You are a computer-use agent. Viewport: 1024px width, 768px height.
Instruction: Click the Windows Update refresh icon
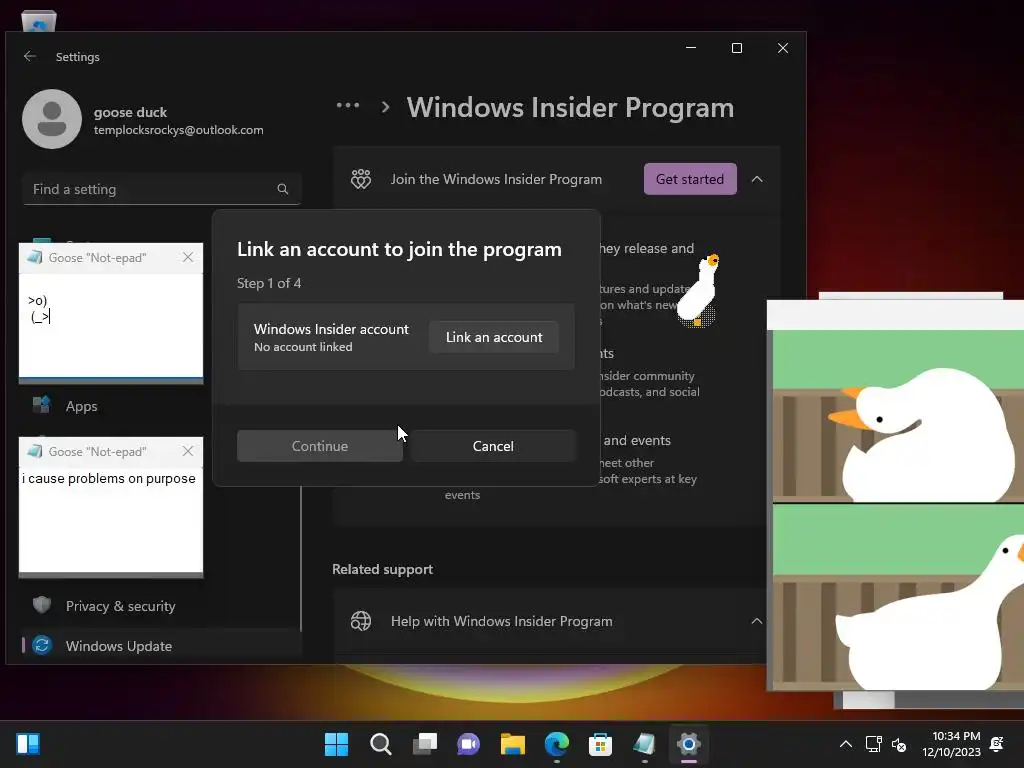coord(42,645)
